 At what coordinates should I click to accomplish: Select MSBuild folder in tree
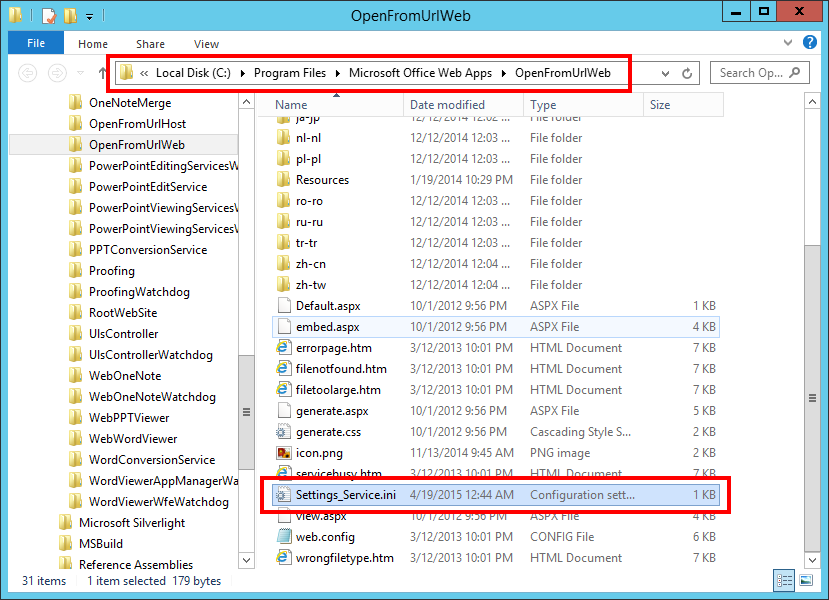click(x=101, y=543)
